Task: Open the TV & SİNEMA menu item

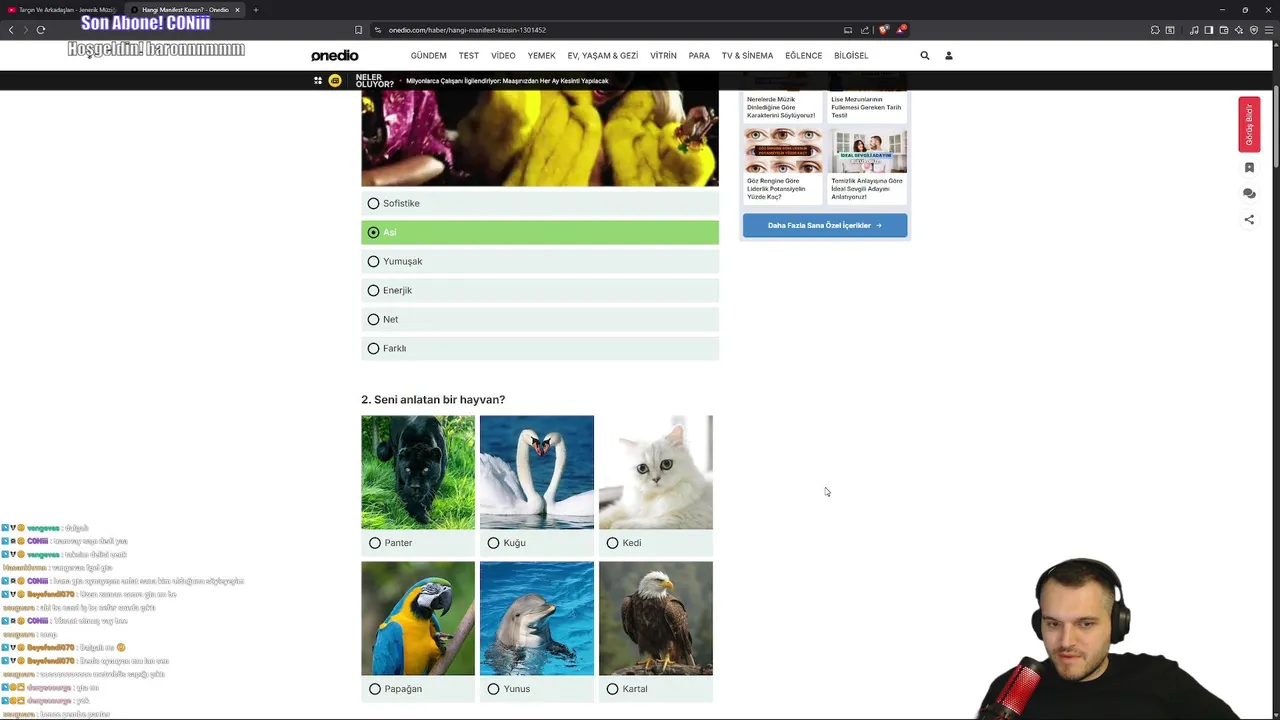Action: coord(747,56)
